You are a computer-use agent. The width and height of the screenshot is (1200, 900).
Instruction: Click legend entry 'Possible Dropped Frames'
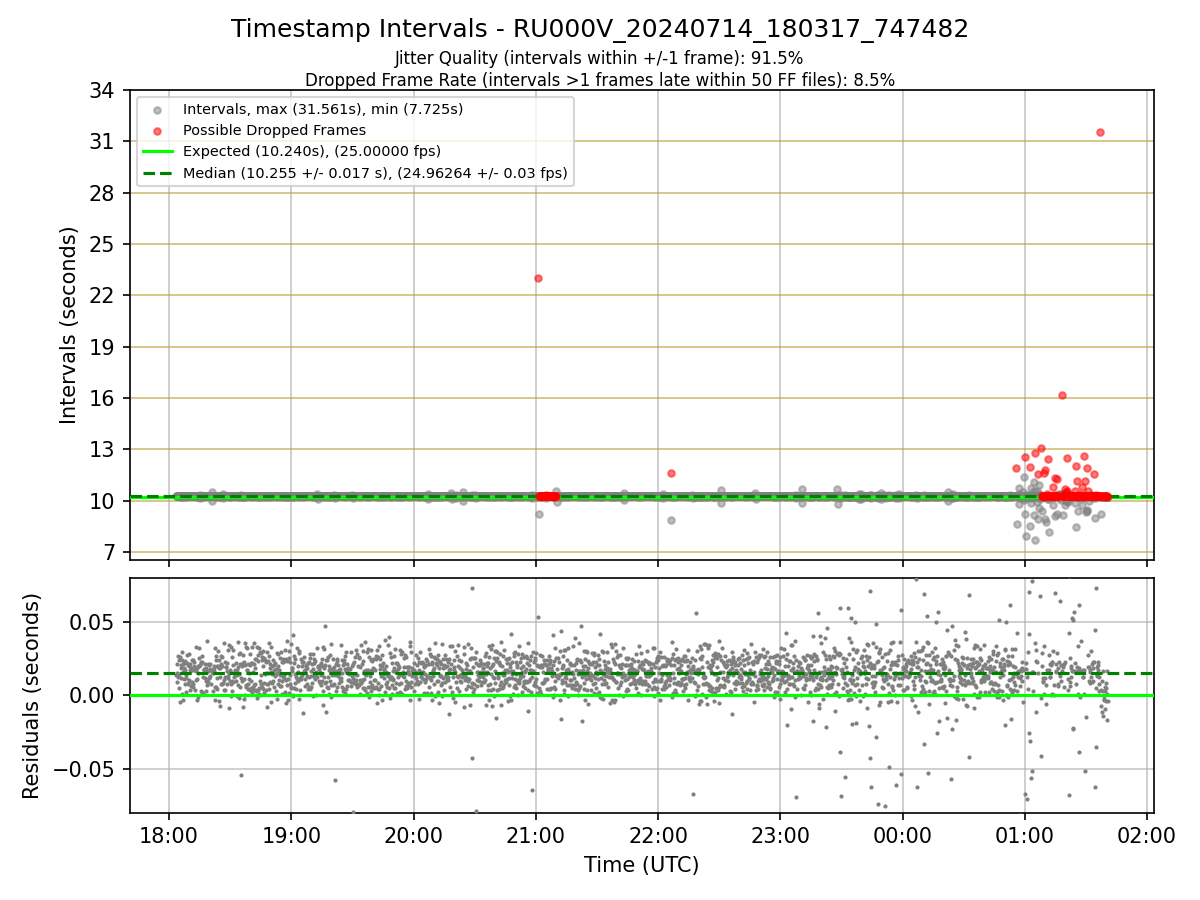(274, 130)
